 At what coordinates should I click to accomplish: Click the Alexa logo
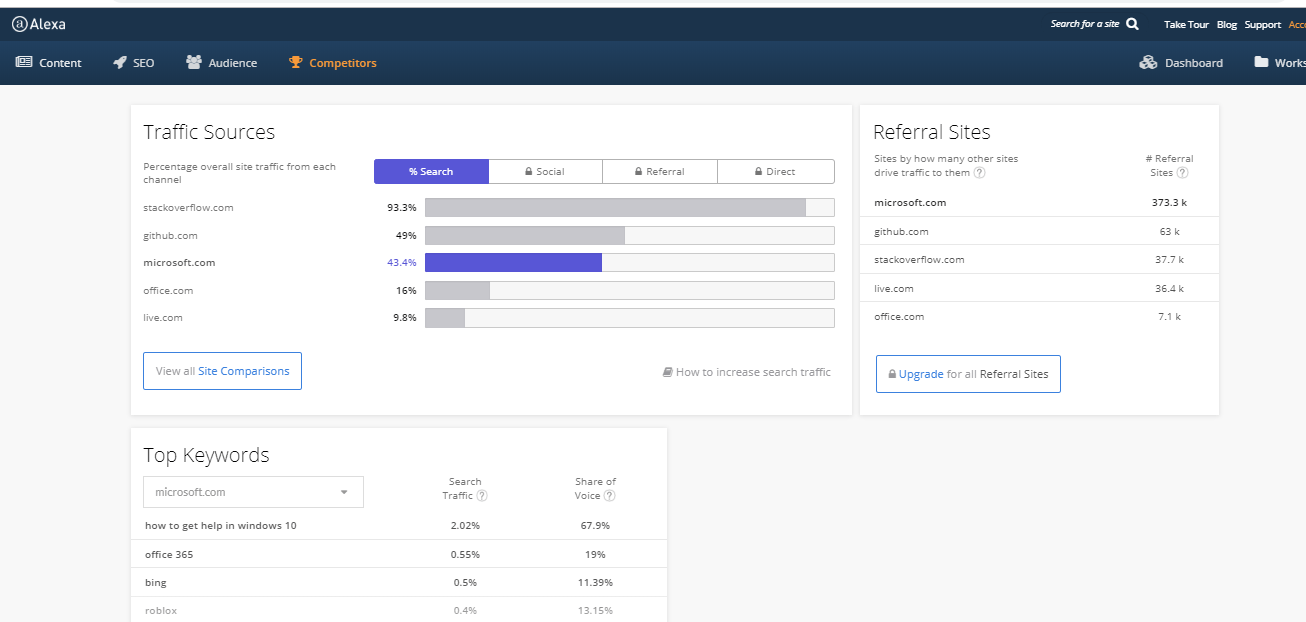[39, 24]
